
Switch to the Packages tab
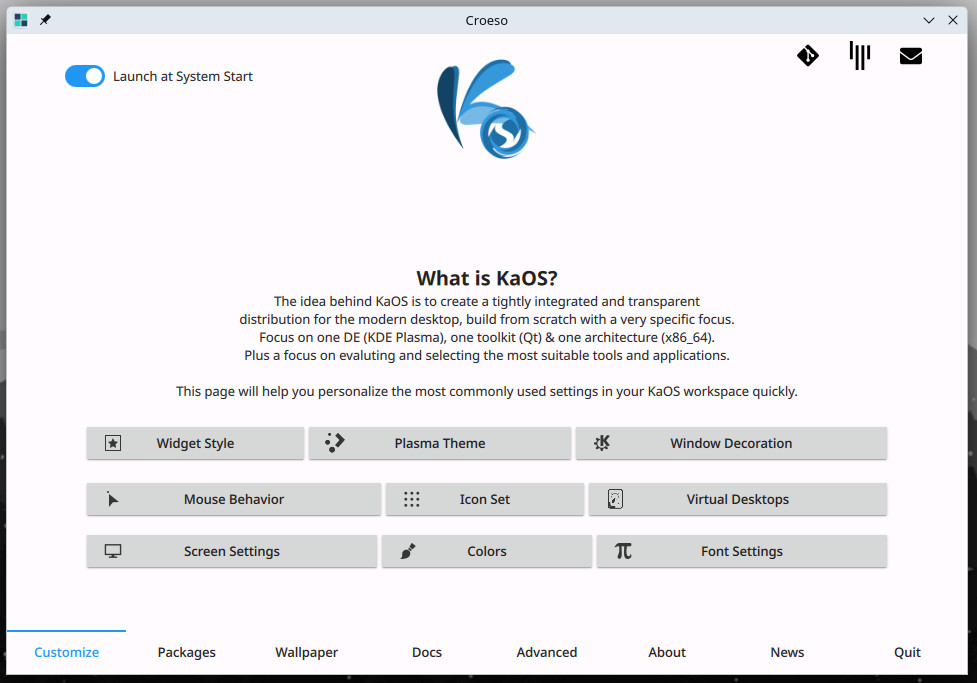point(186,652)
